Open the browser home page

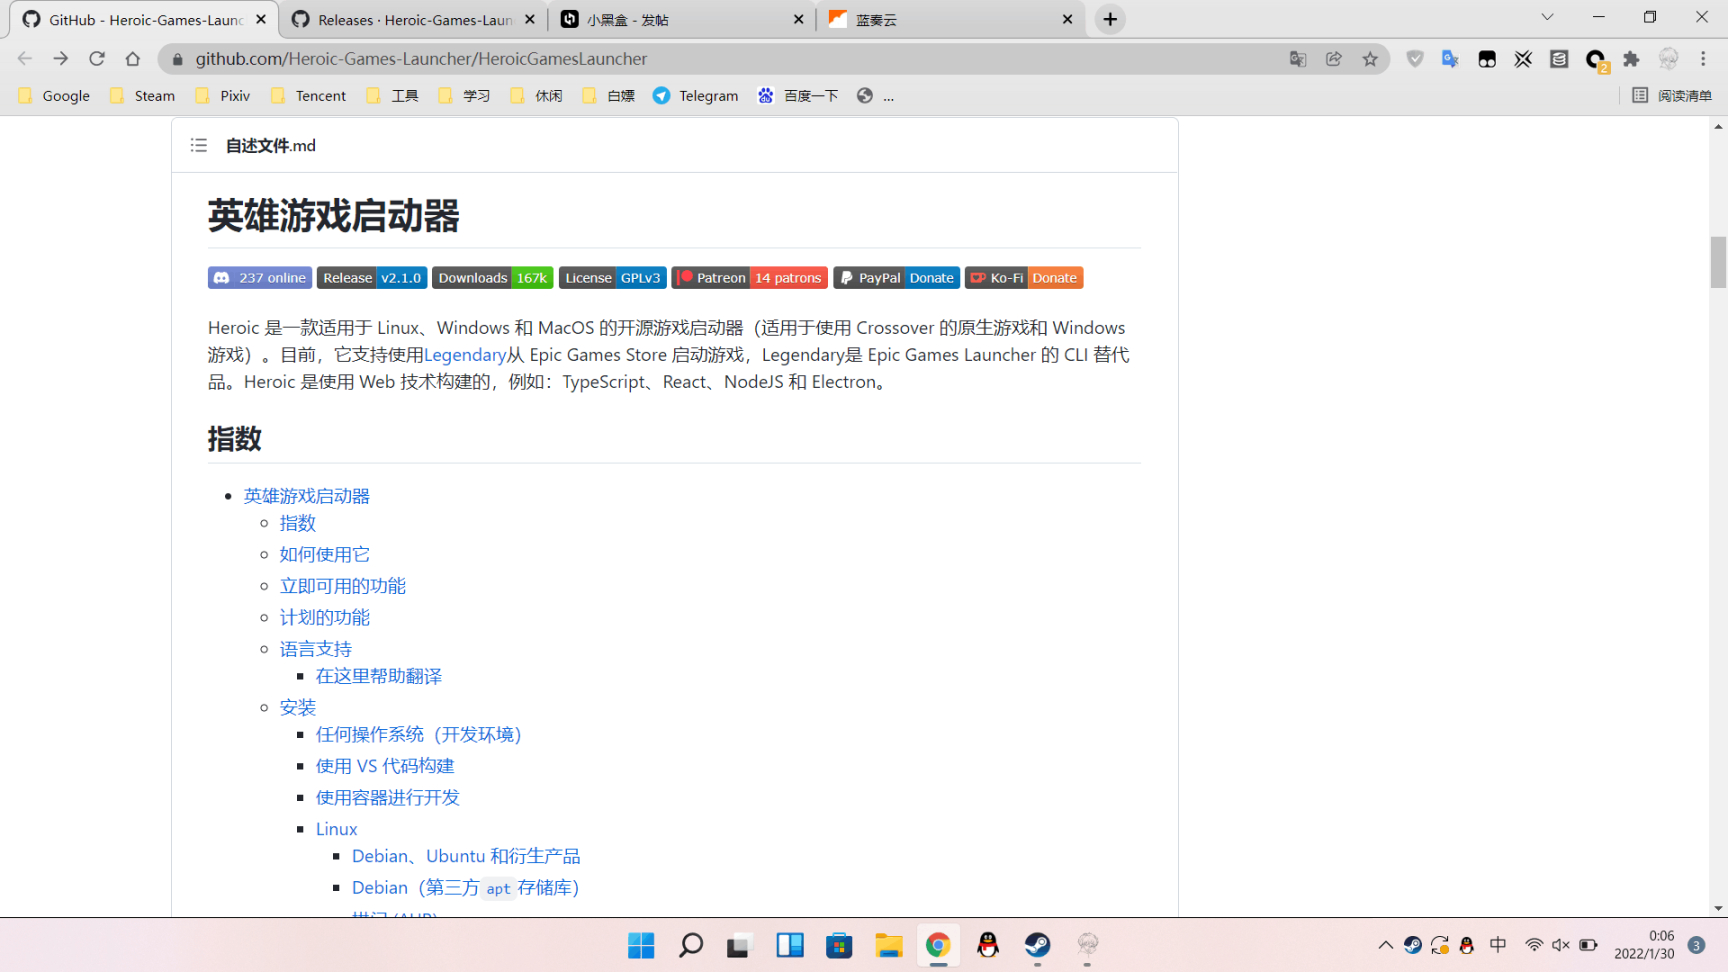133,59
